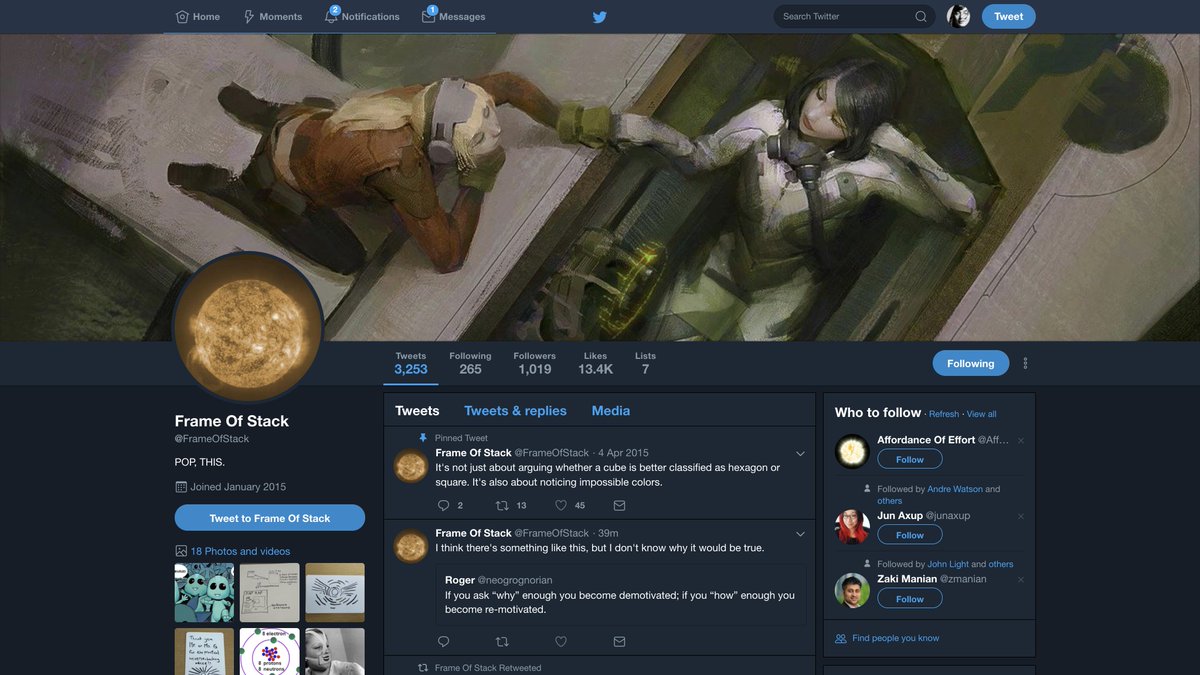1200x675 pixels.
Task: Click avatar on pinned tweet
Action: (411, 466)
